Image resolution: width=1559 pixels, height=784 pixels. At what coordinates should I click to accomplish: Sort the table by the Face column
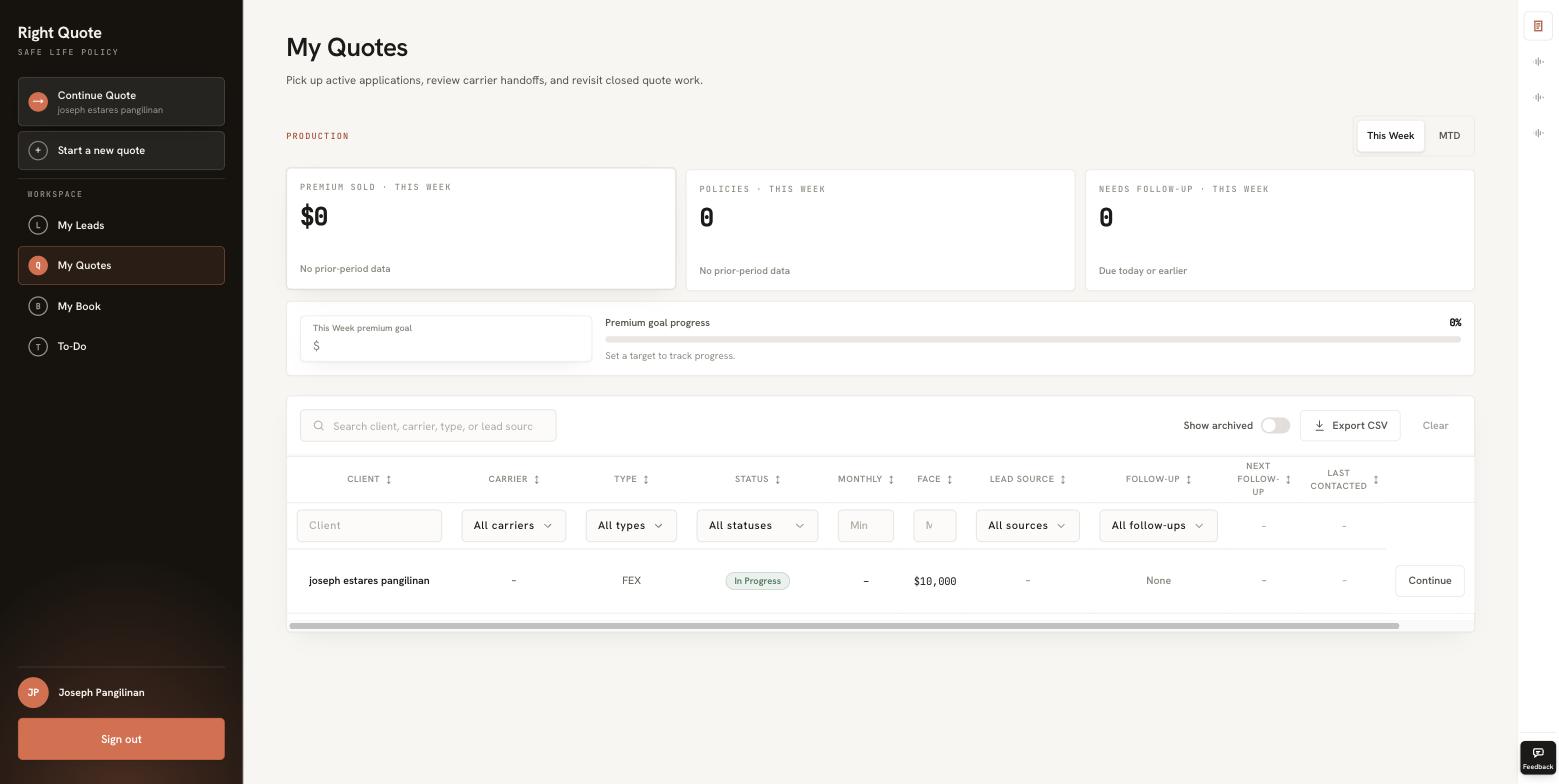[935, 479]
